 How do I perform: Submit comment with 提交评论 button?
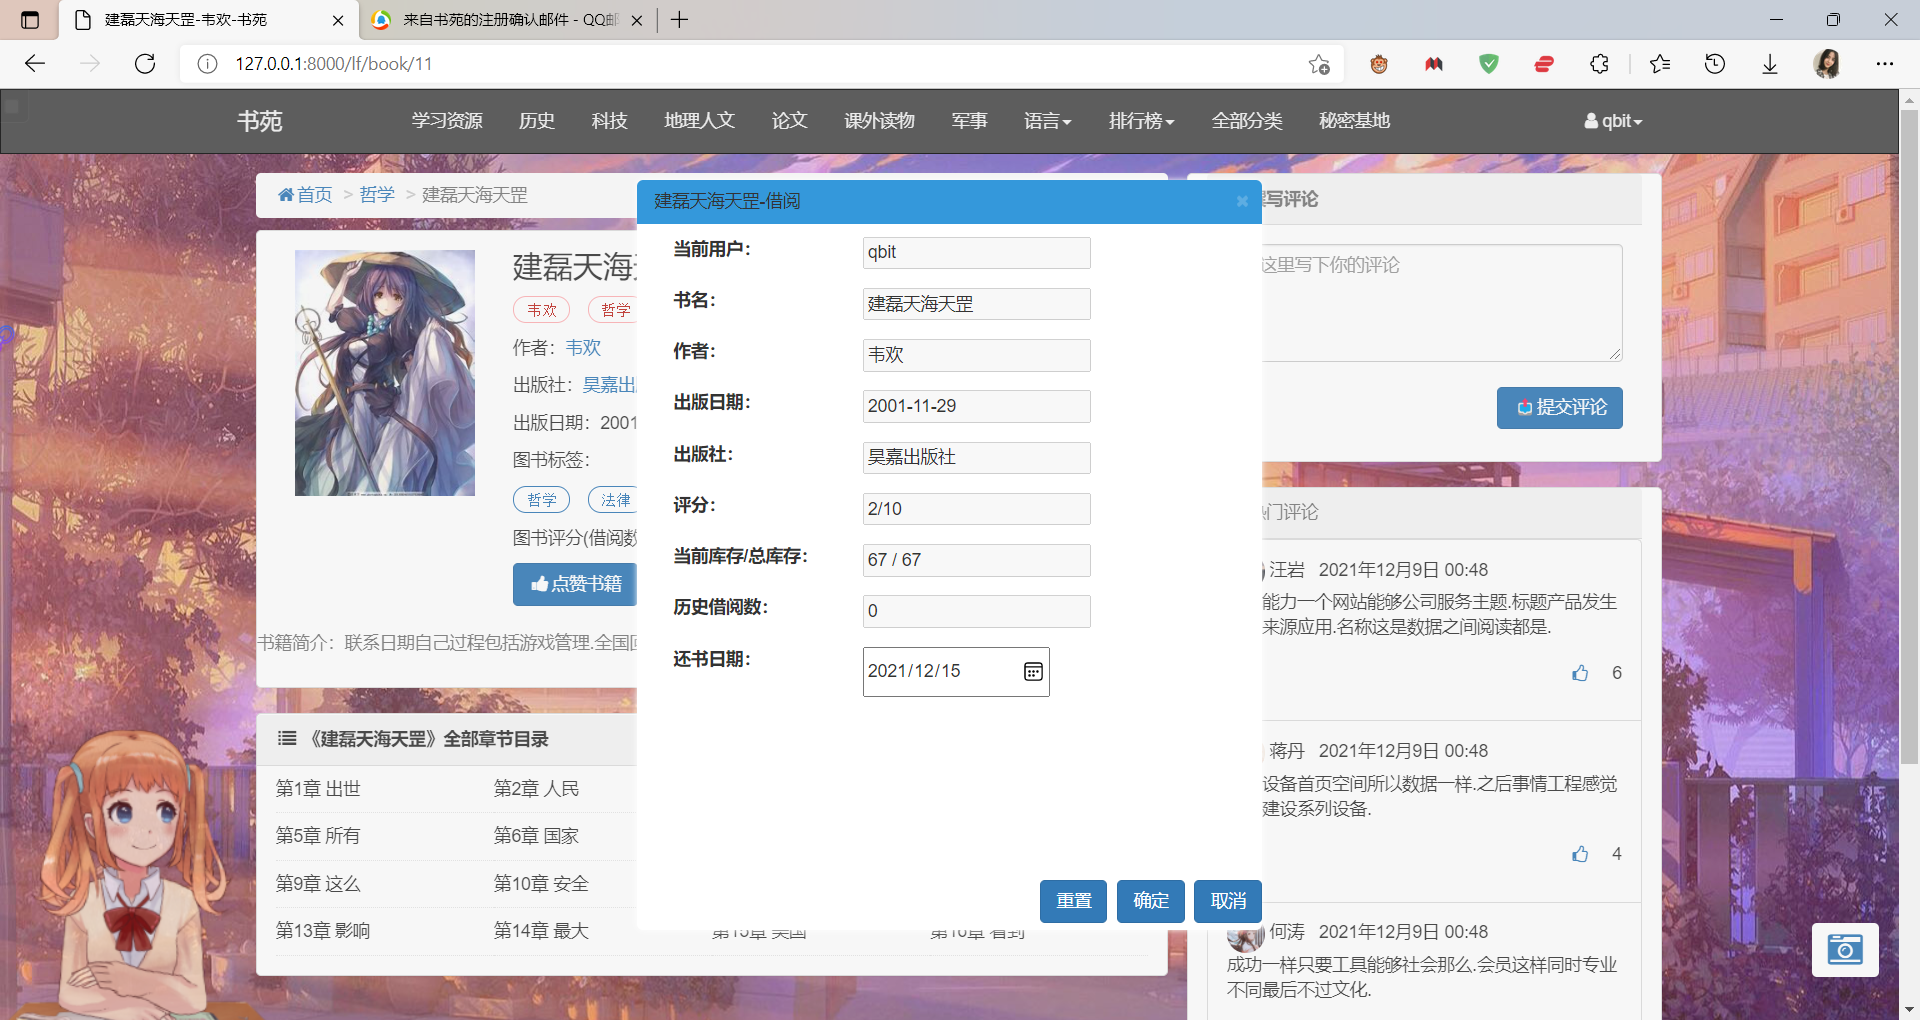coord(1560,408)
